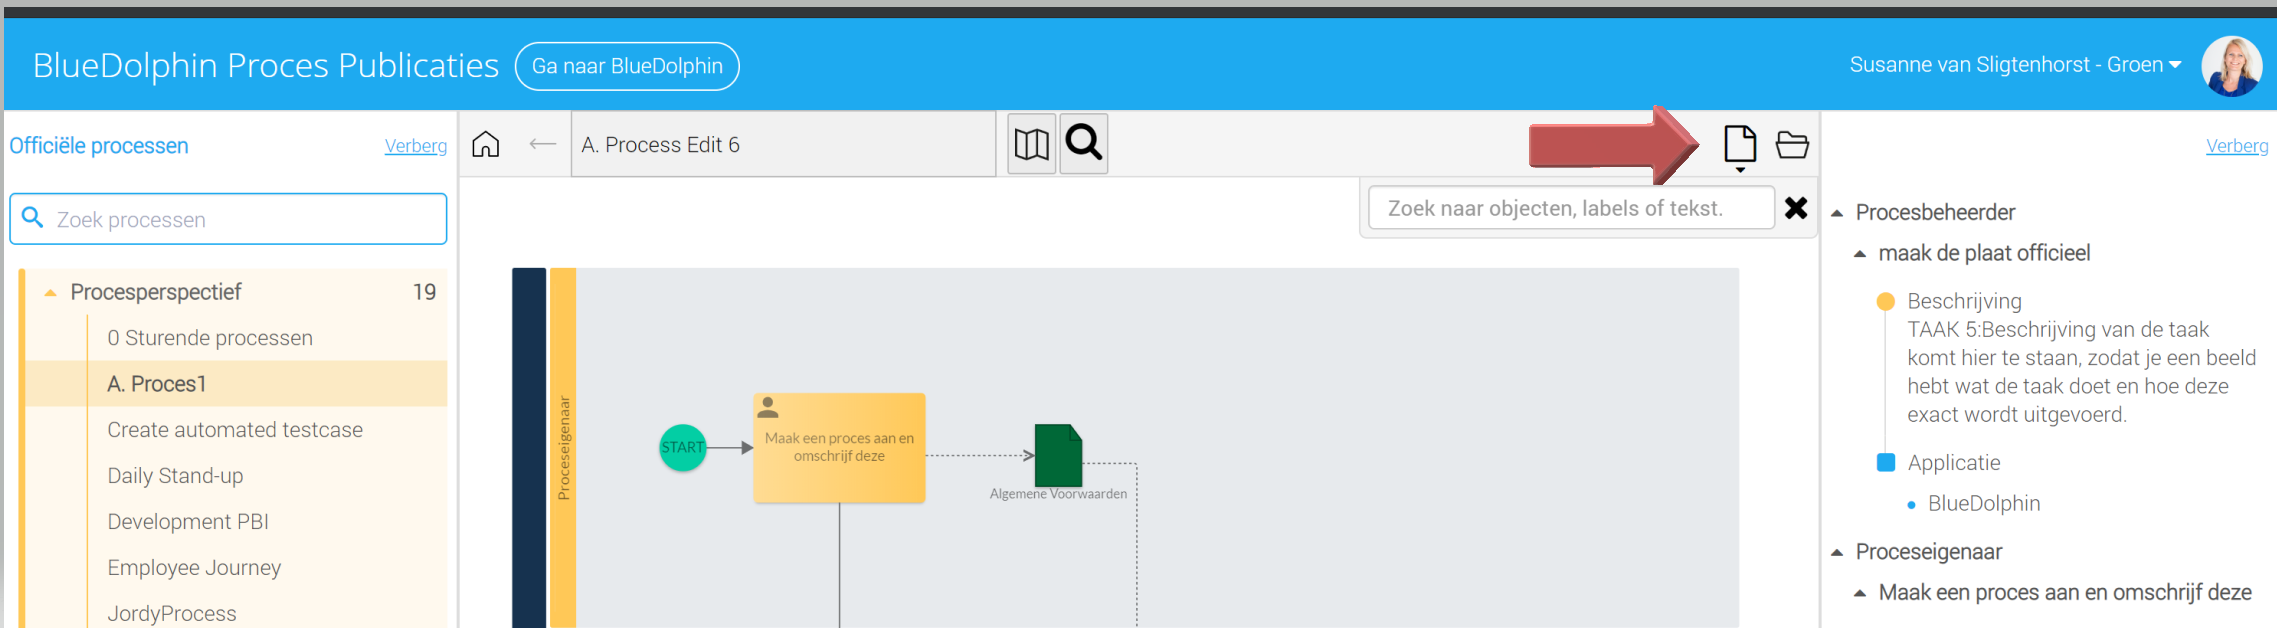
Task: Navigate back with the left arrow
Action: [542, 145]
